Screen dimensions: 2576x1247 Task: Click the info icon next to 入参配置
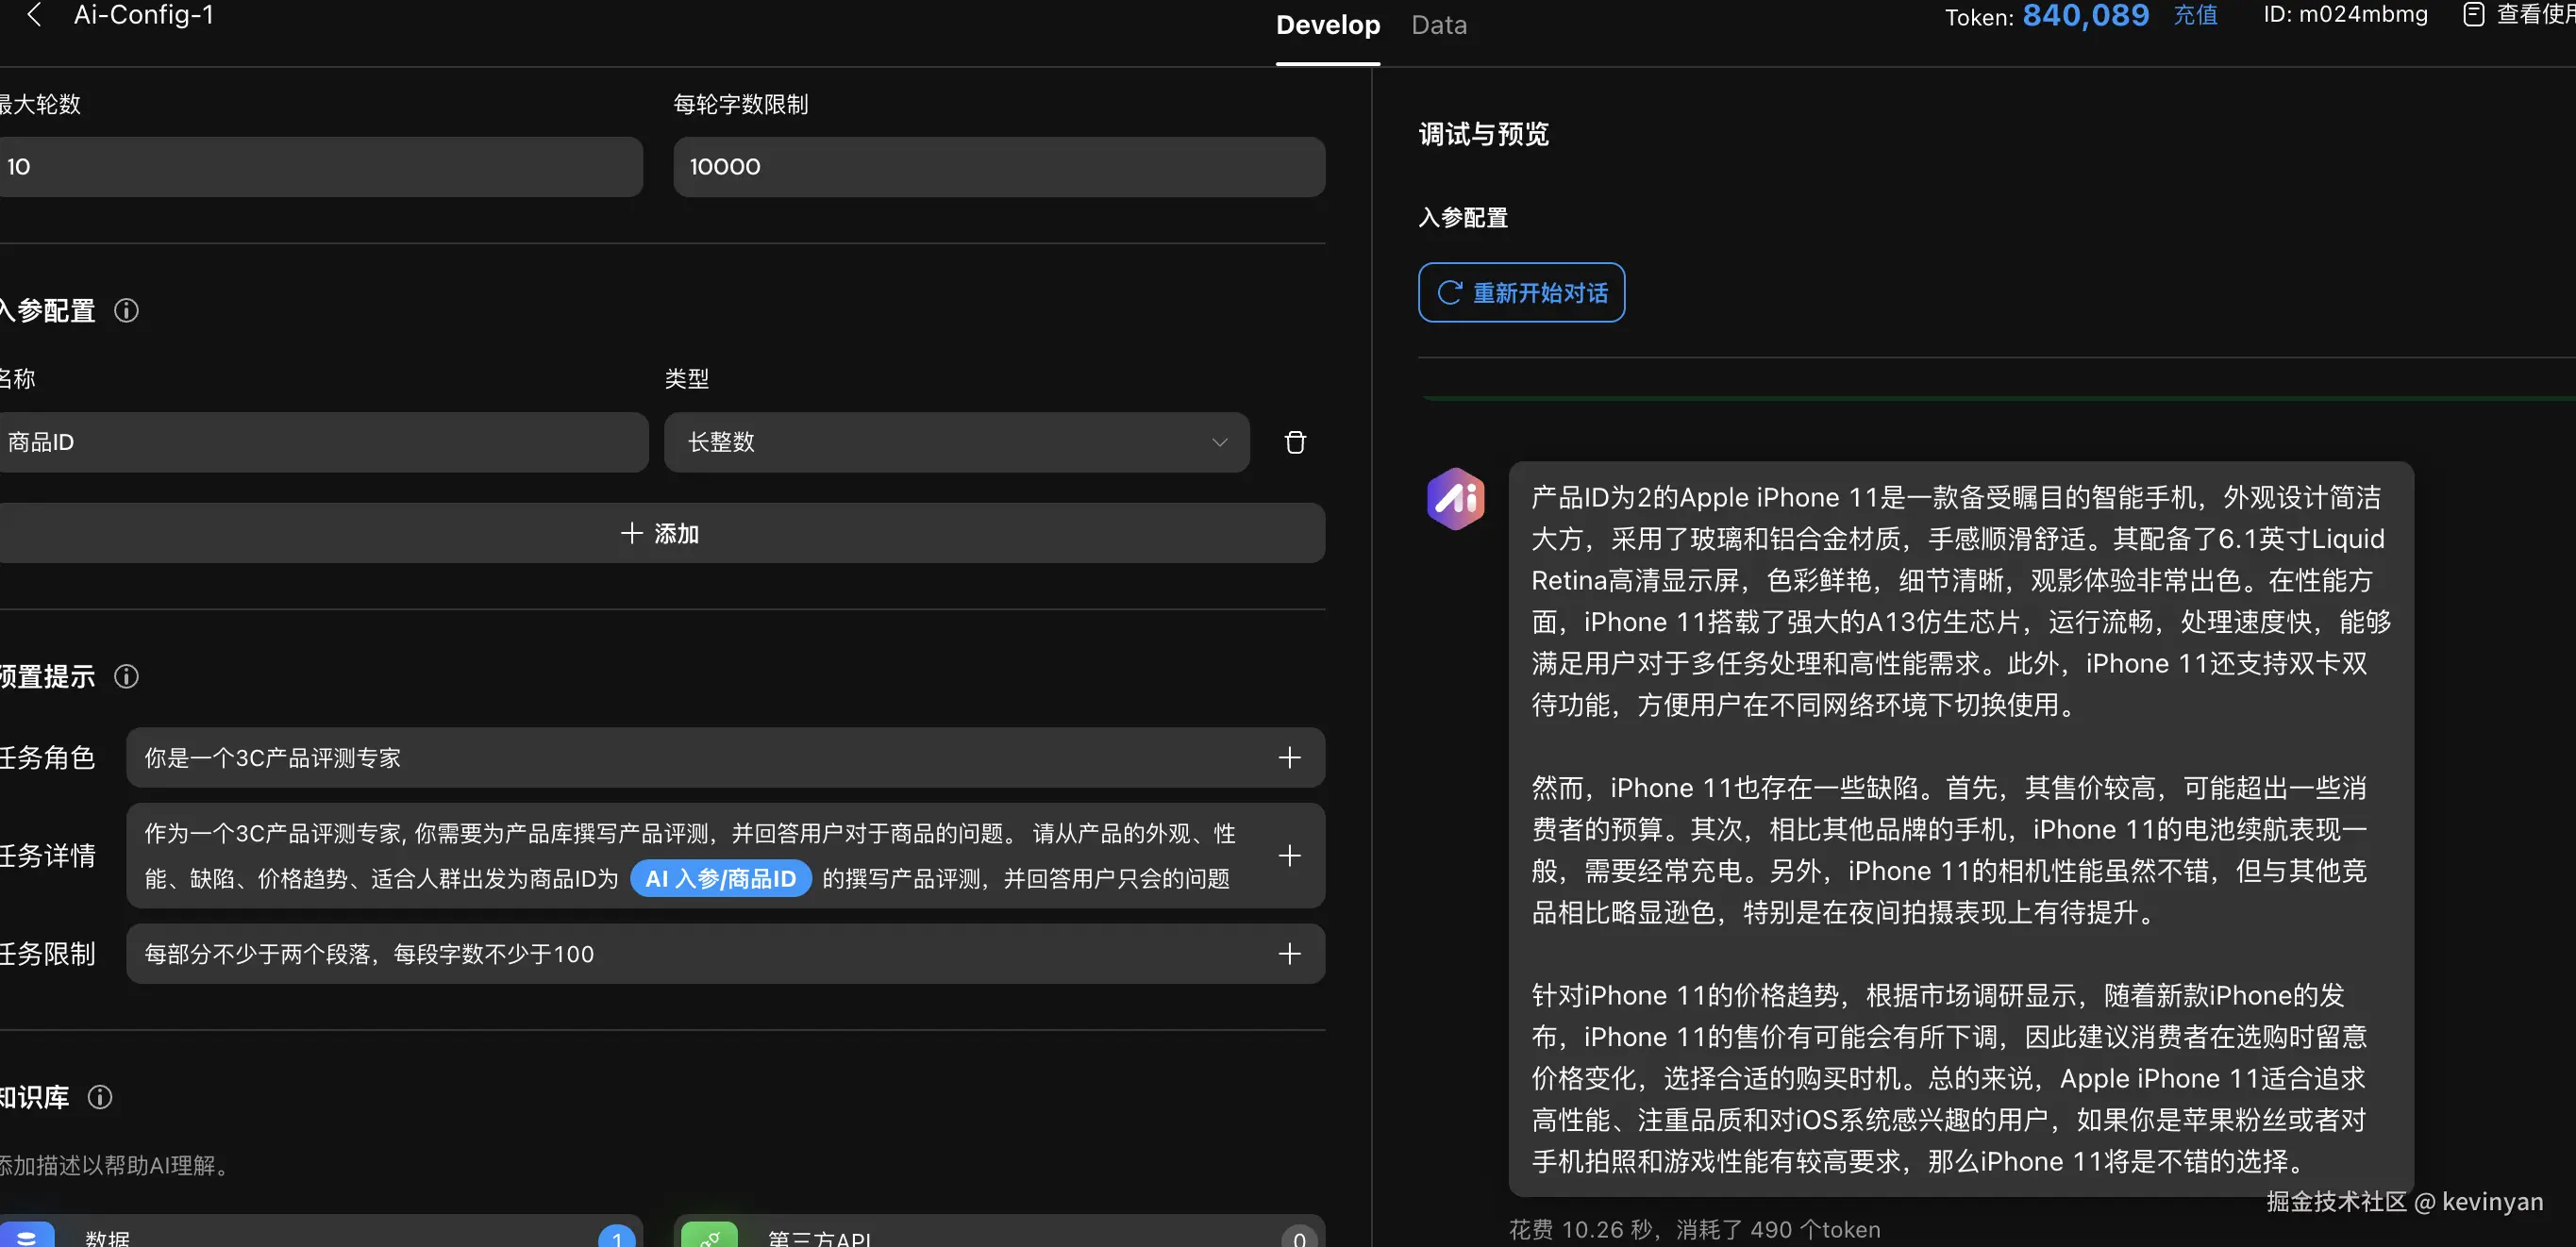click(x=126, y=311)
